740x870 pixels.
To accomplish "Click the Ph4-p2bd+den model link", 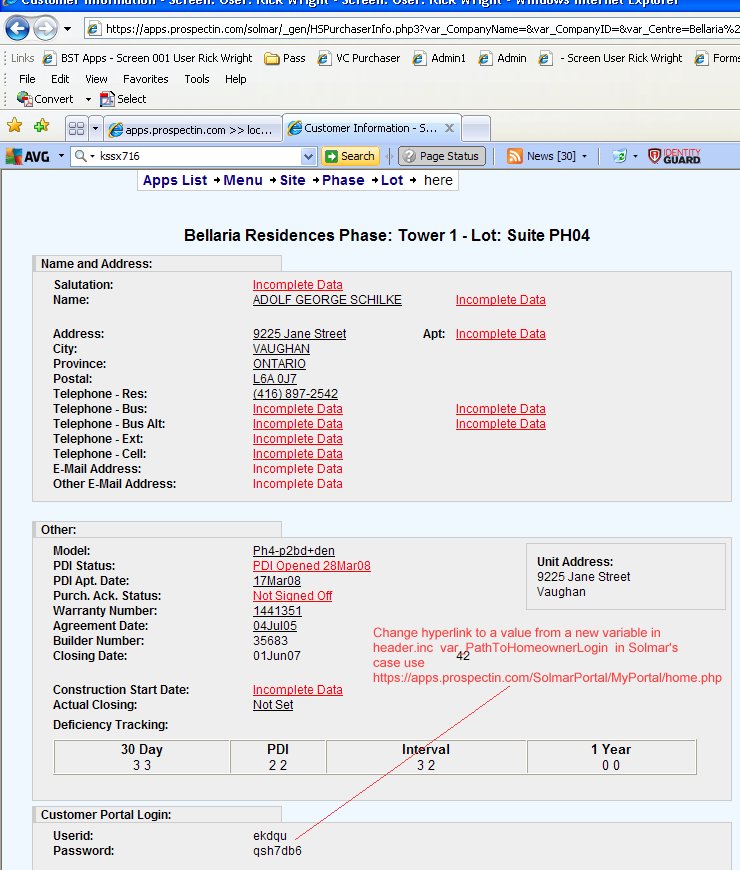I will pyautogui.click(x=294, y=550).
